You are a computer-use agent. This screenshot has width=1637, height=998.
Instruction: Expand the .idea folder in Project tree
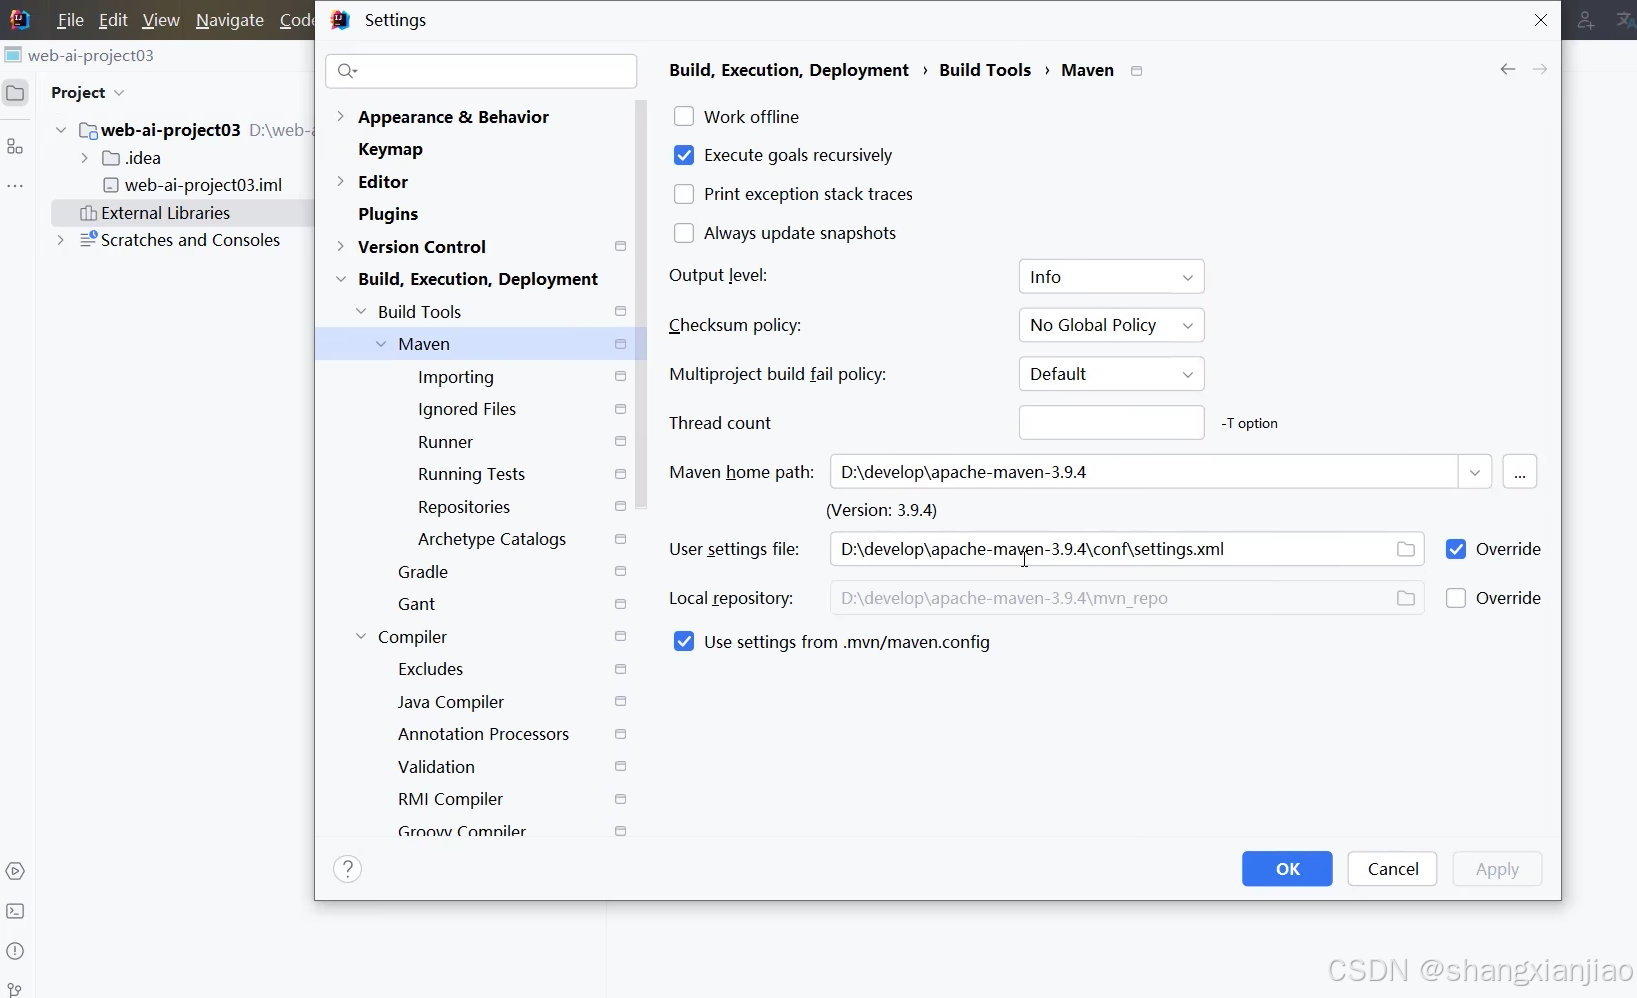(x=84, y=158)
